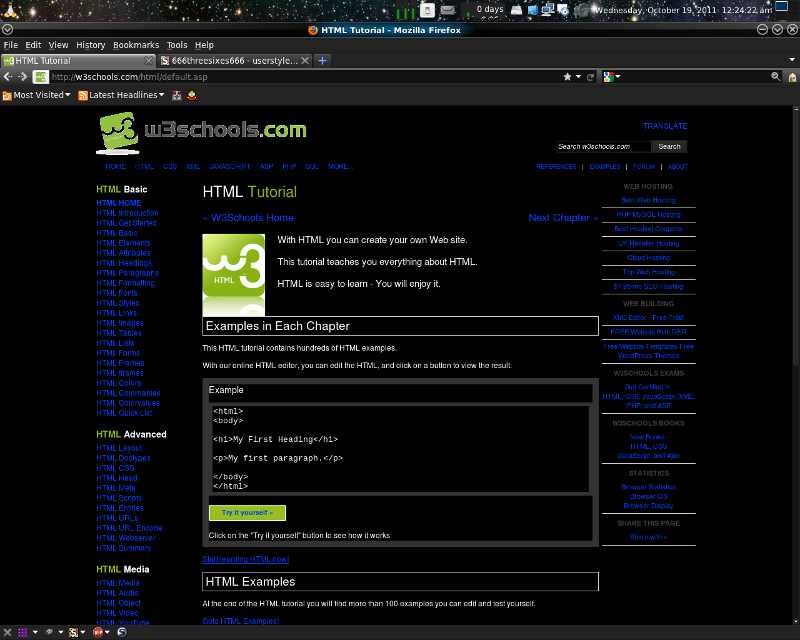This screenshot has height=640, width=800.
Task: Close the HTML Tutorial tab
Action: tap(148, 60)
